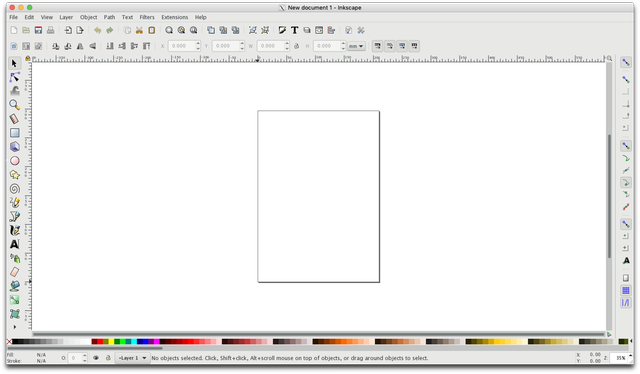Open the Object menu
Viewport: 640px width, 374px height.
89,17
